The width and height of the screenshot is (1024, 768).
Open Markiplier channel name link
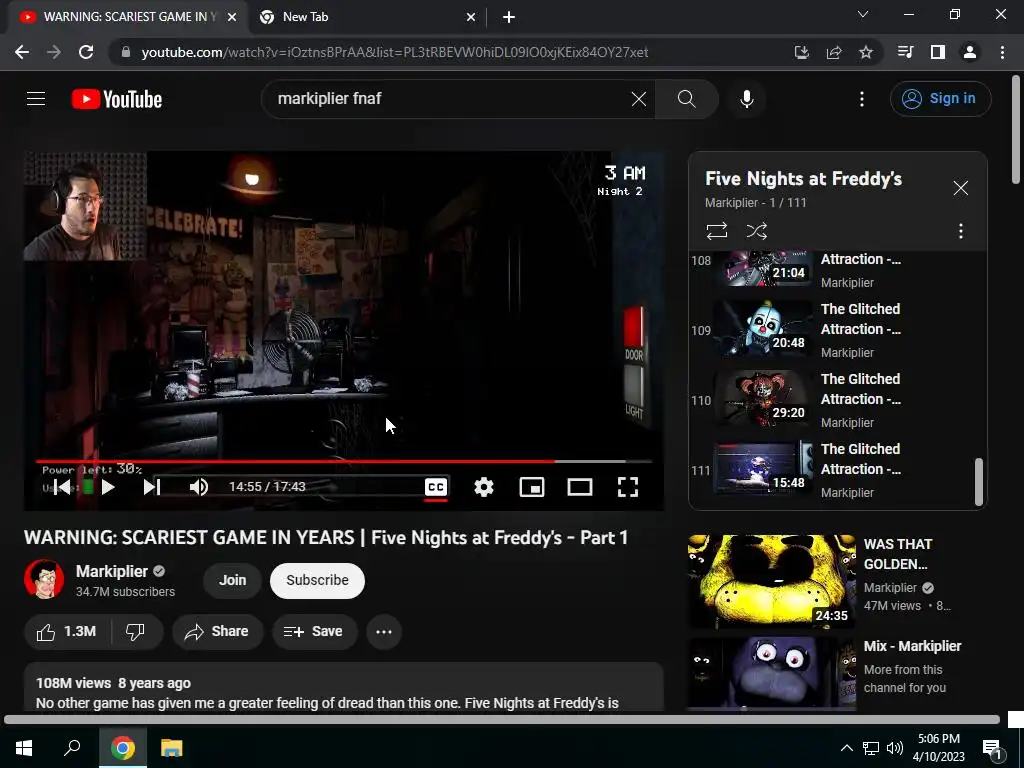(112, 571)
